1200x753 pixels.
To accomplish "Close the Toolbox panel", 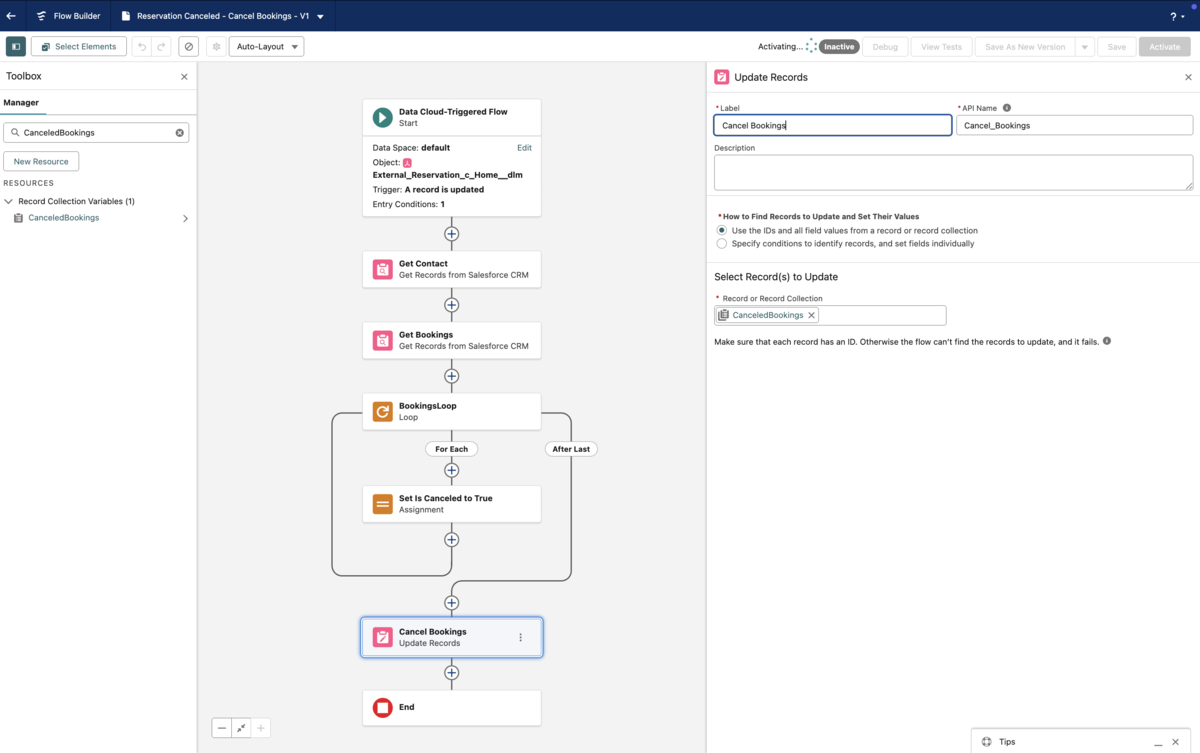I will (x=184, y=77).
